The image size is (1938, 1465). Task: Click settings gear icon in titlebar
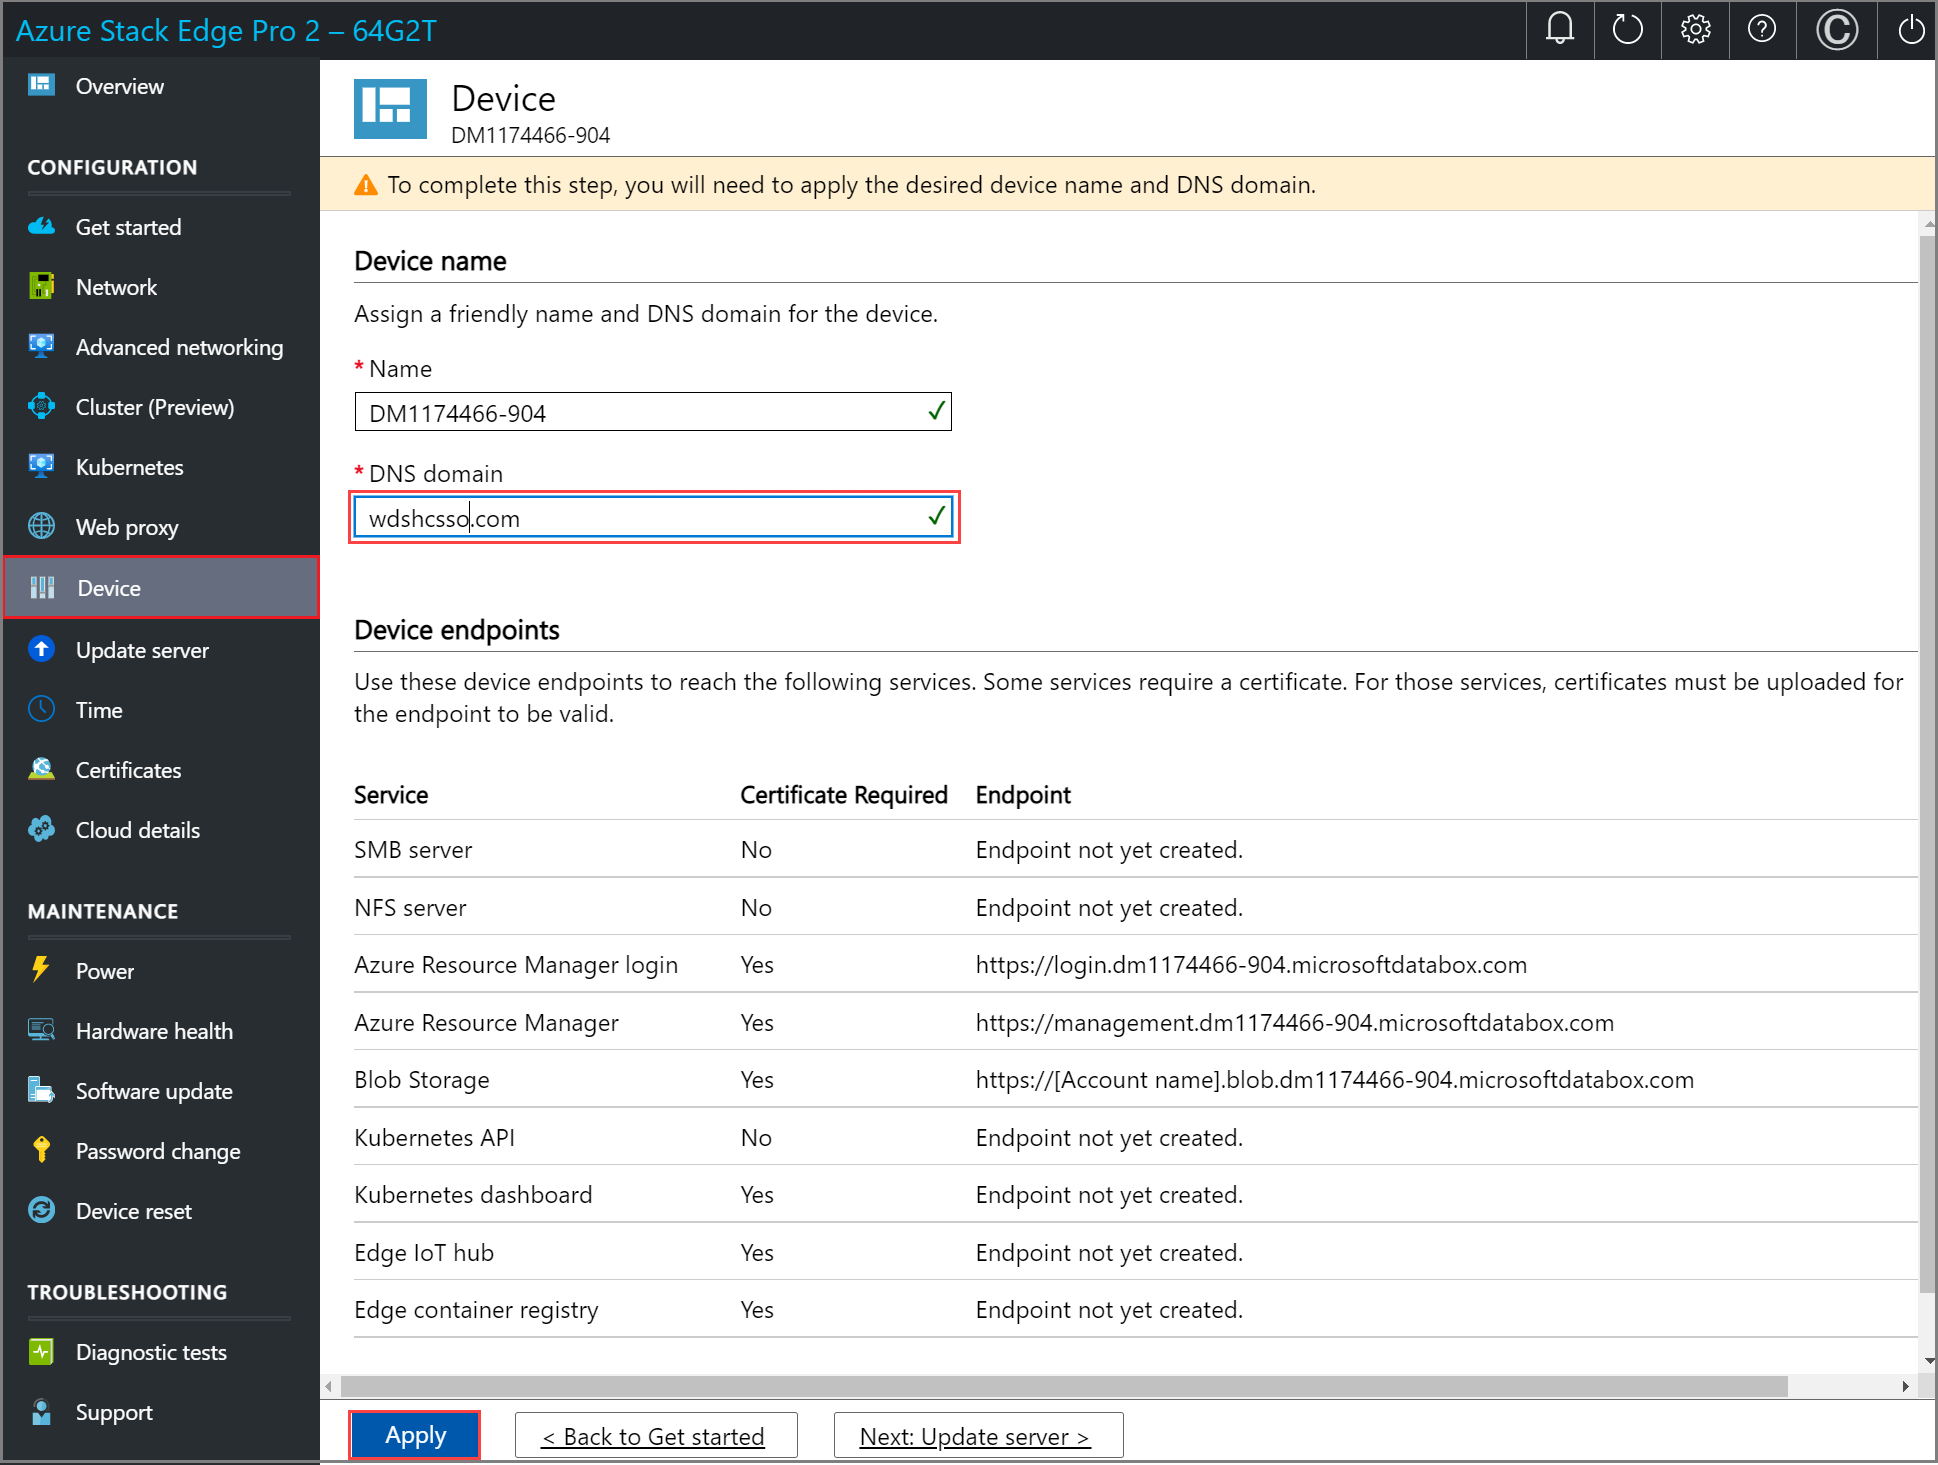click(x=1692, y=26)
